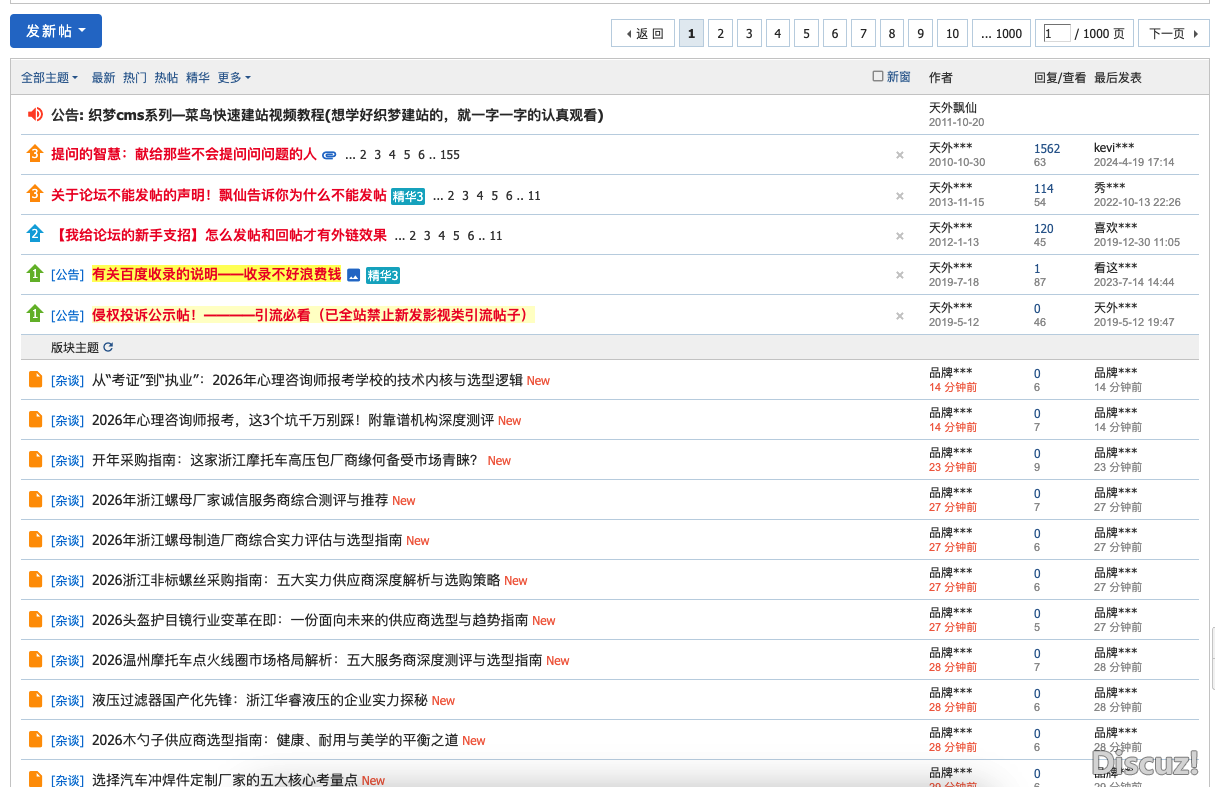
Task: Expand the 更多 dropdown menu
Action: [234, 77]
